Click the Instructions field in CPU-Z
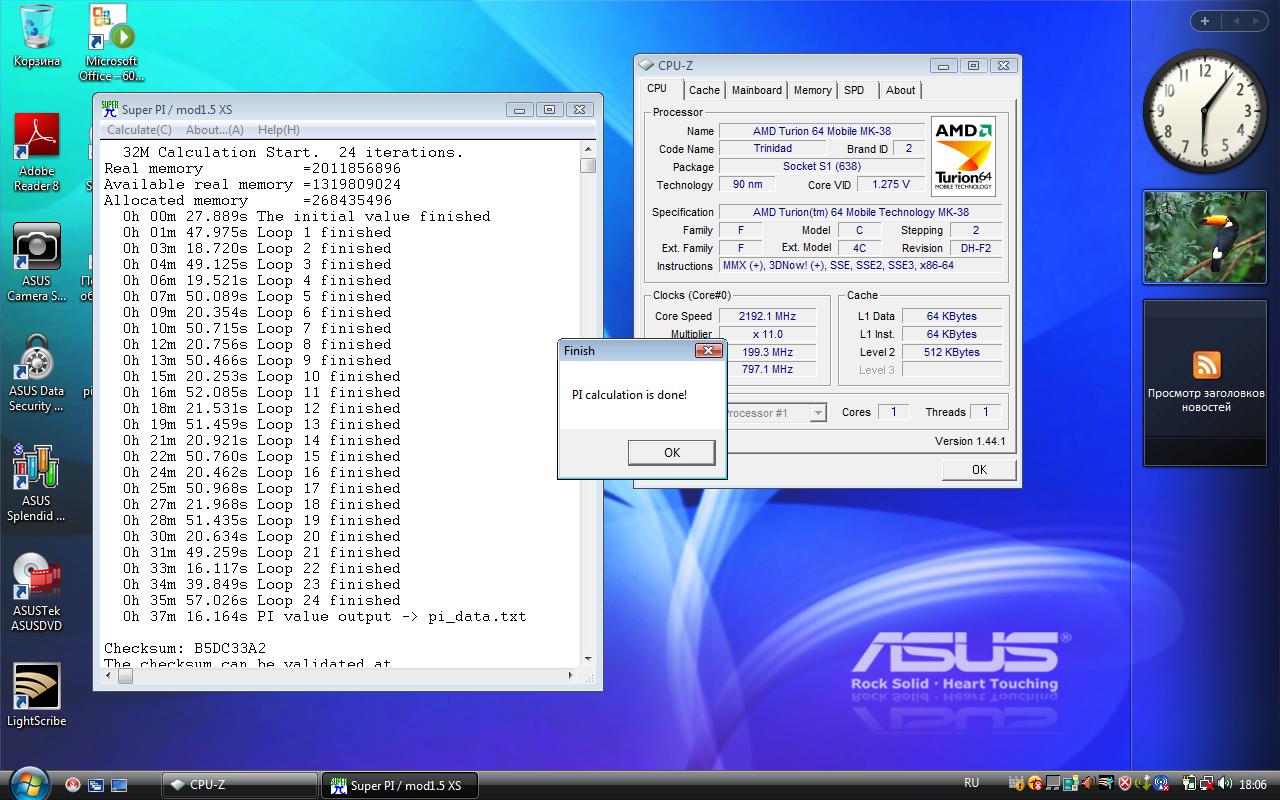 861,266
